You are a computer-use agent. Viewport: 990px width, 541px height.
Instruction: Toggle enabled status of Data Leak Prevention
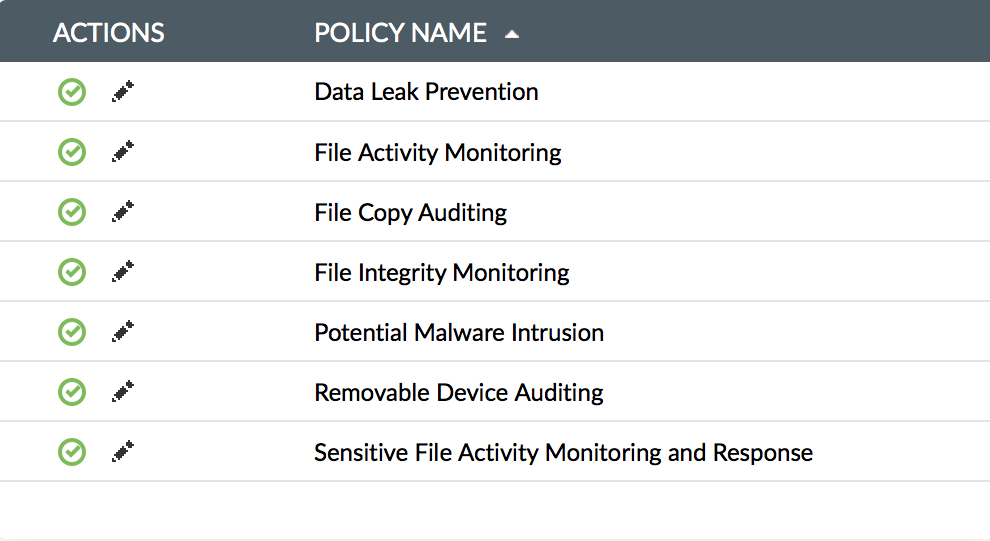point(72,93)
